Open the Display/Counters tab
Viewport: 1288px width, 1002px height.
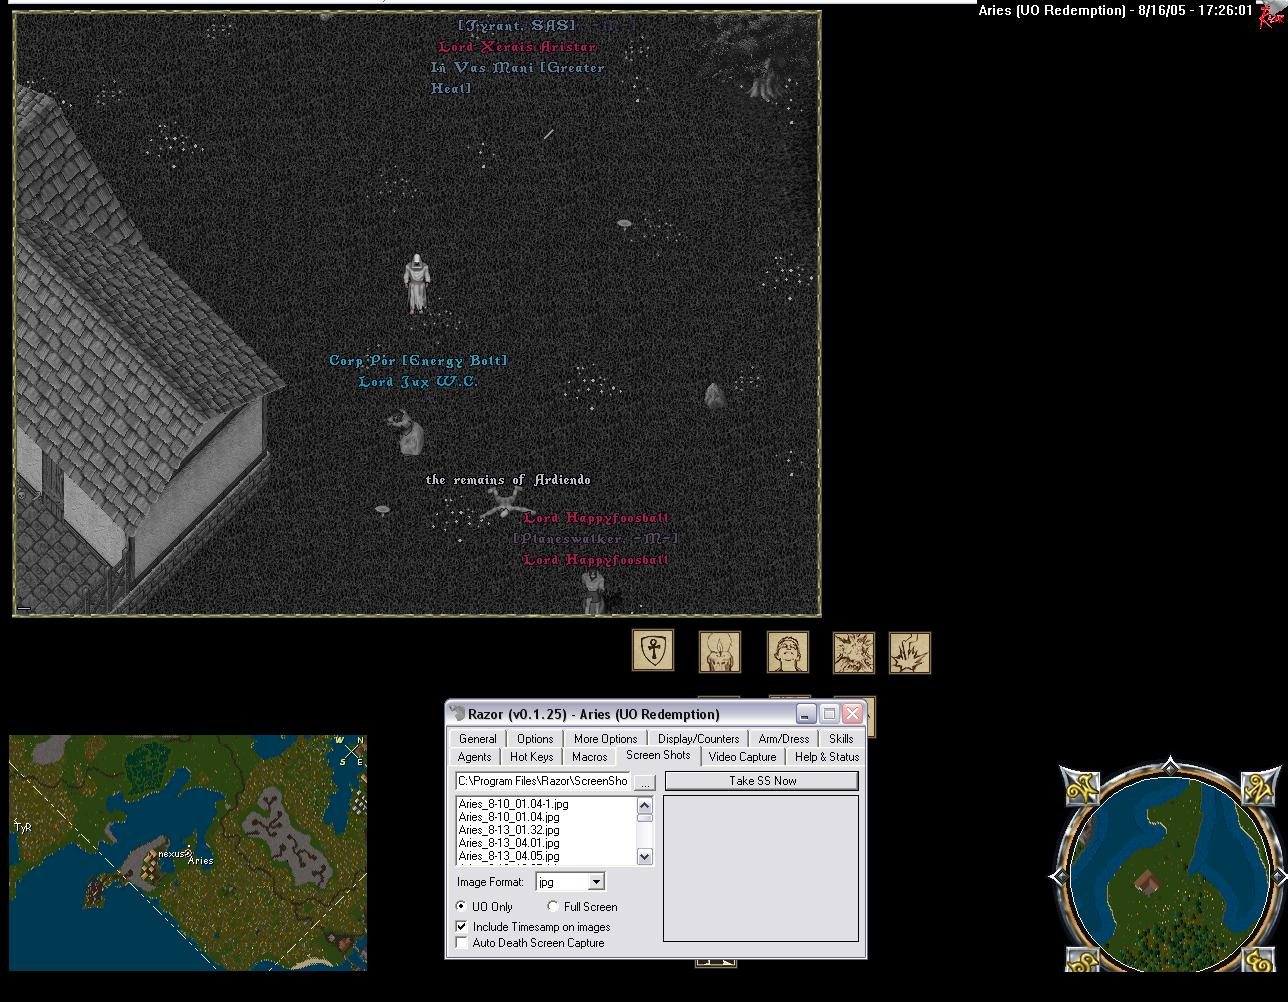(698, 739)
